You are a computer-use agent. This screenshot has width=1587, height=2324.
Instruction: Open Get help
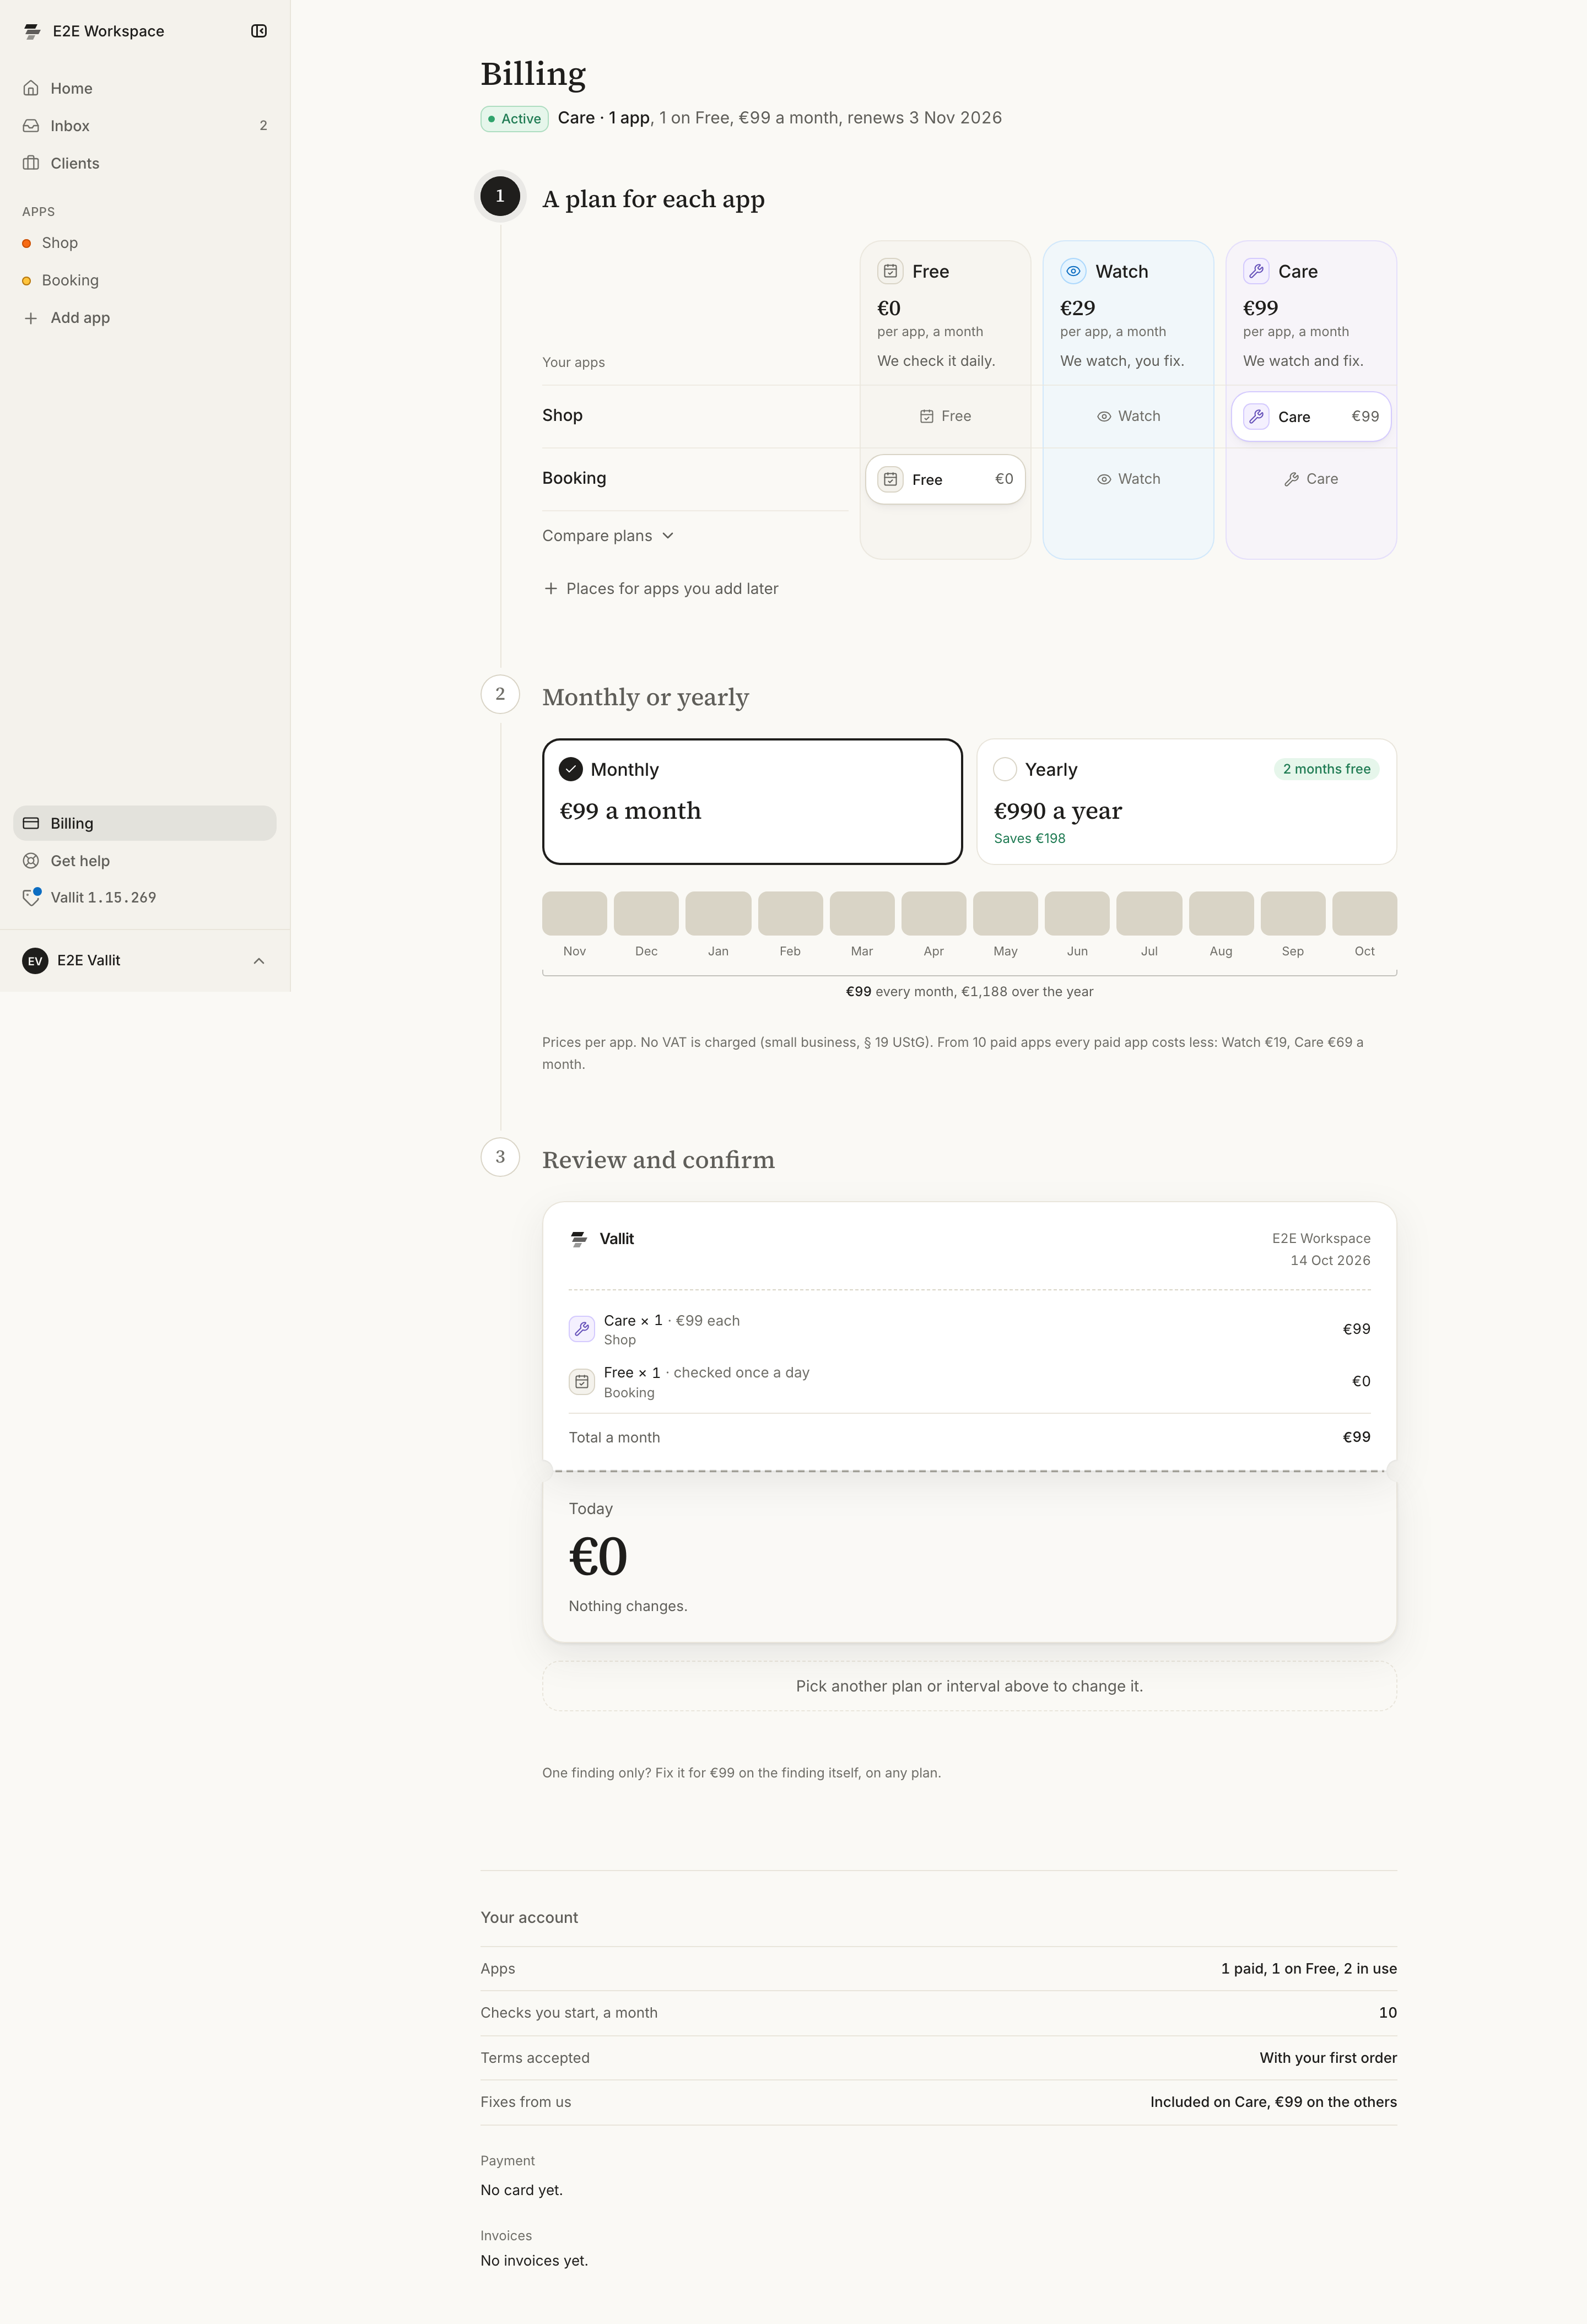(145, 861)
